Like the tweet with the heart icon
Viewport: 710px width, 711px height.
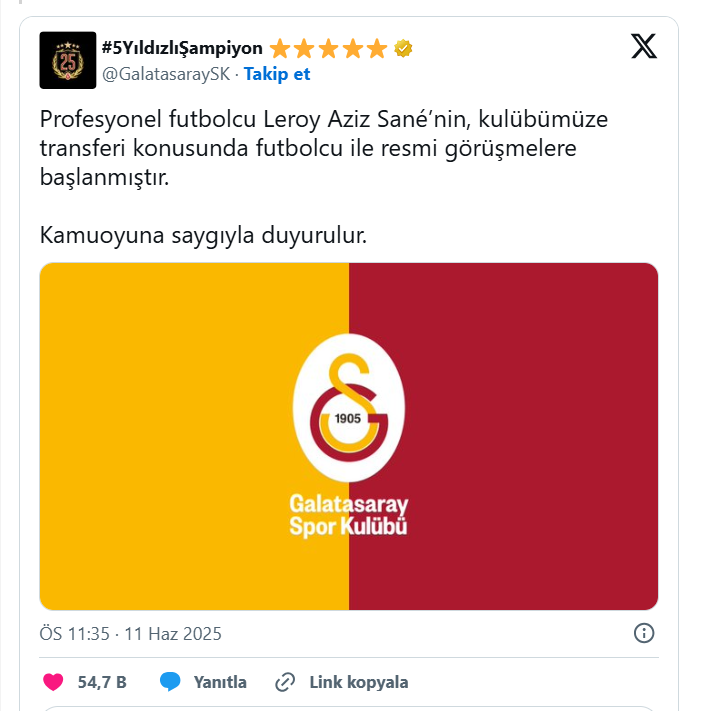(53, 682)
